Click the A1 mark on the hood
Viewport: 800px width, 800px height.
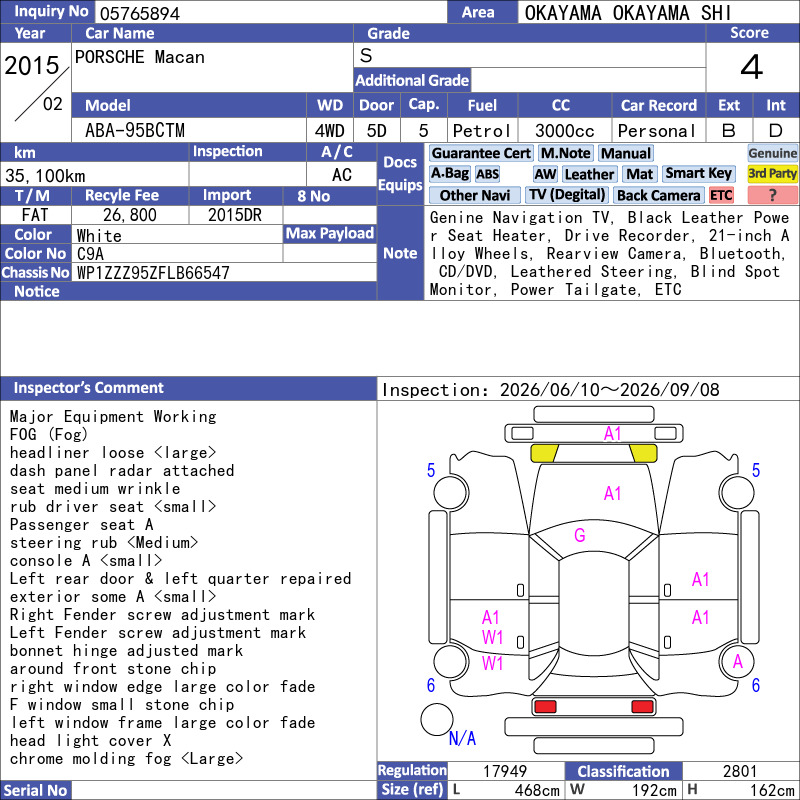tap(612, 493)
